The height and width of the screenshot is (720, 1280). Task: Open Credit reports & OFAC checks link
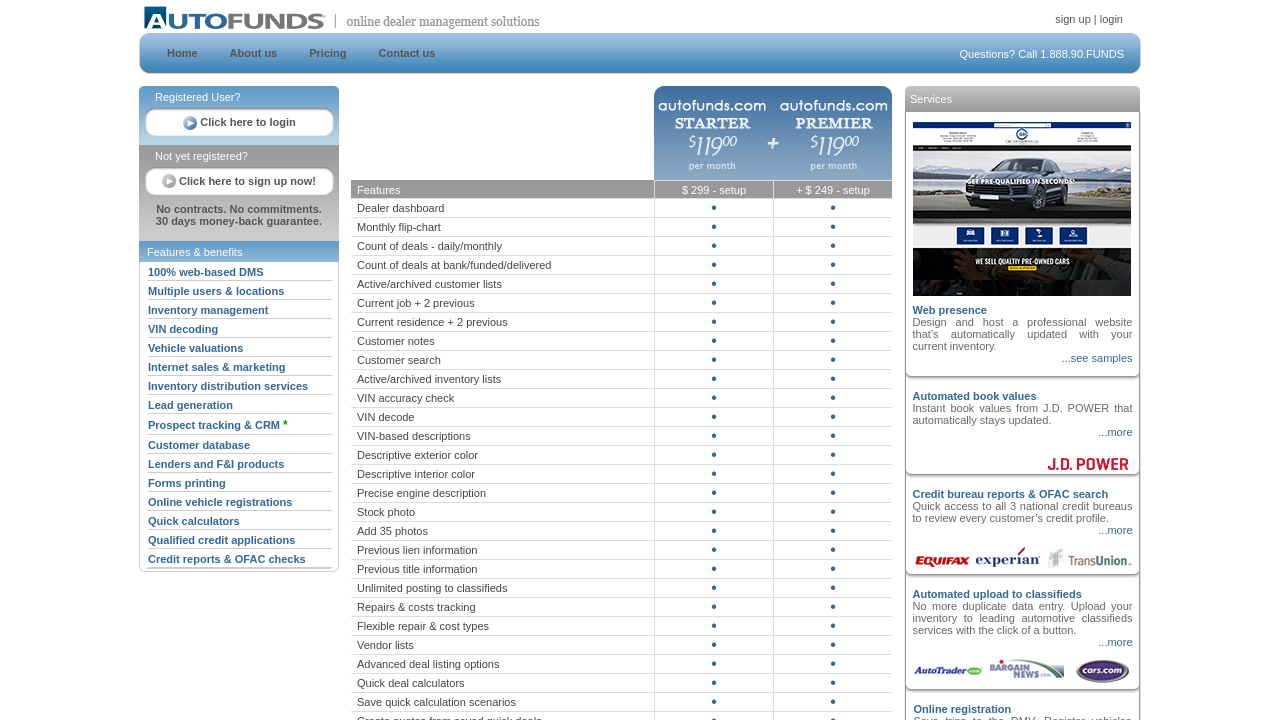click(x=227, y=559)
